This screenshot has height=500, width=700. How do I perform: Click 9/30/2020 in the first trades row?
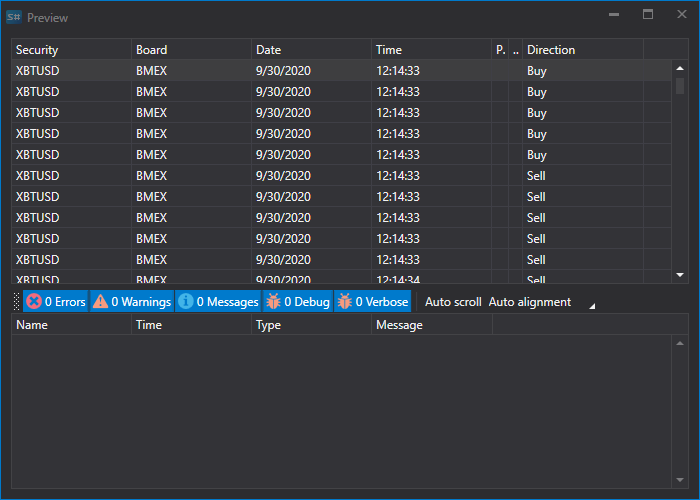coord(312,71)
